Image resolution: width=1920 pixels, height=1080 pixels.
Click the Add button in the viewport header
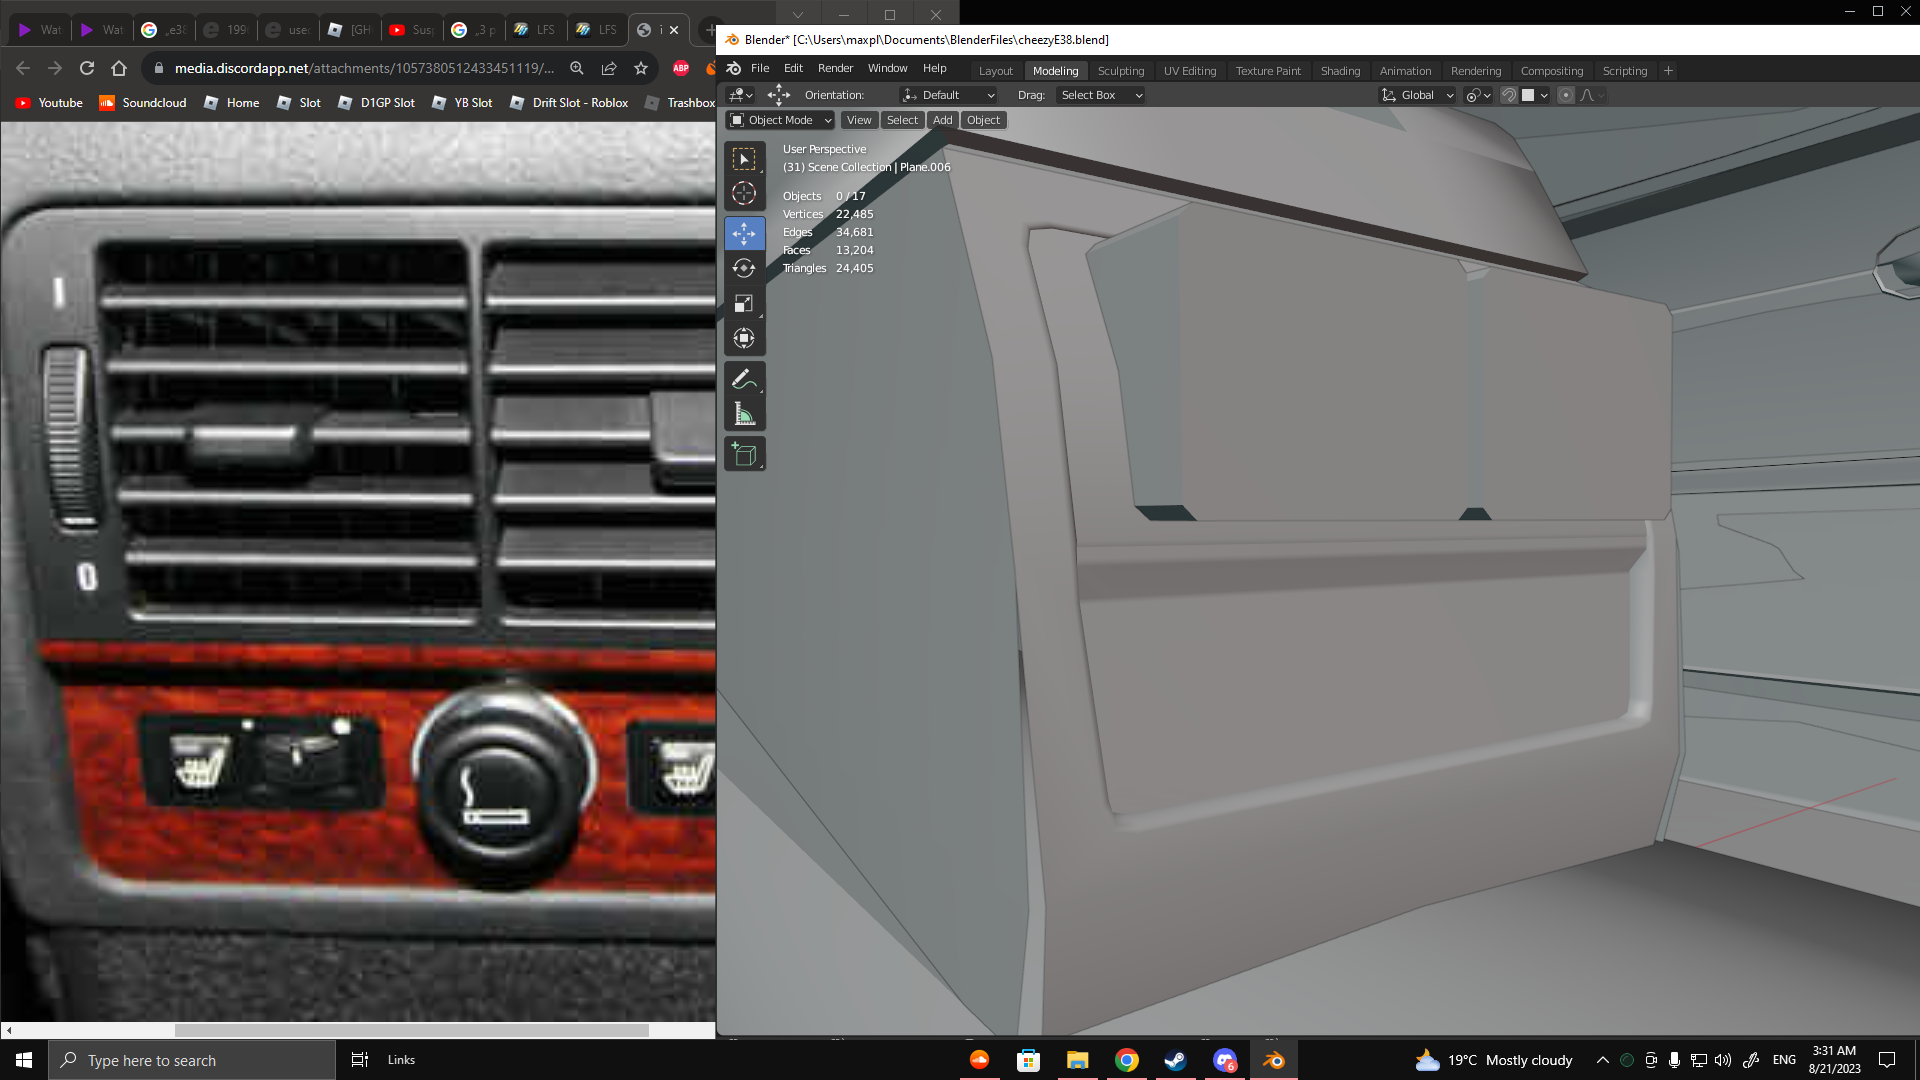pos(942,120)
